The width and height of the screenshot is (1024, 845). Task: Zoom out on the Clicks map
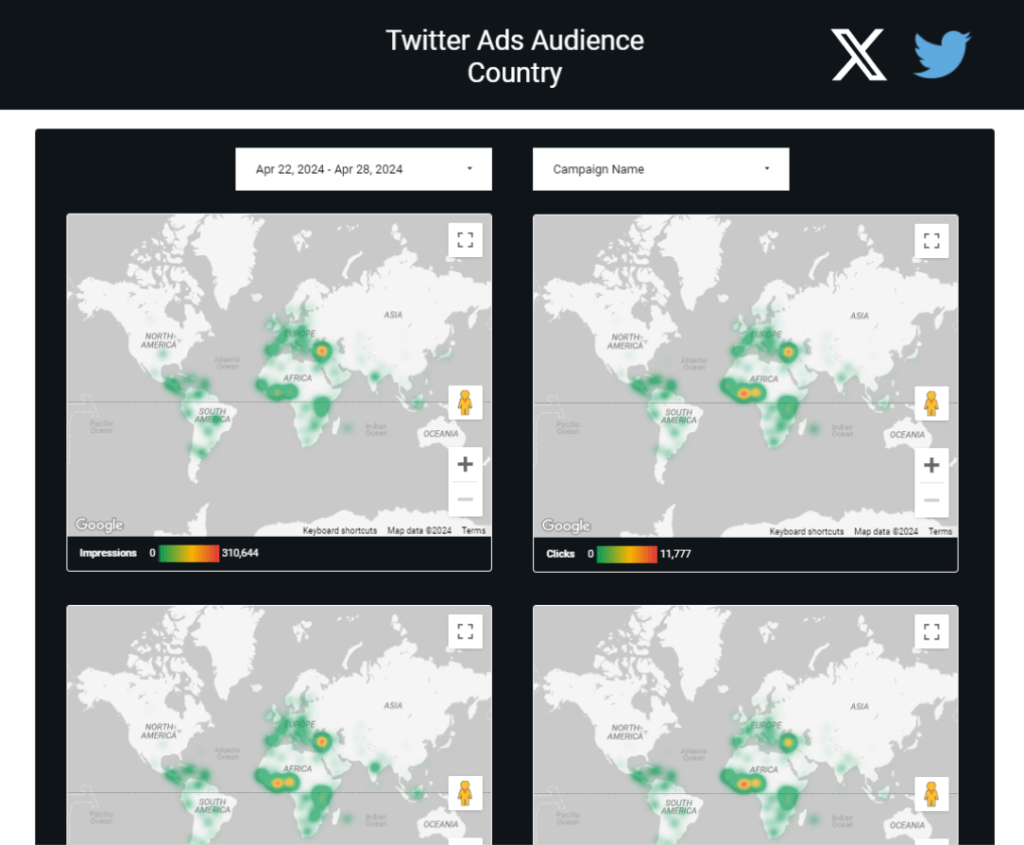(931, 499)
